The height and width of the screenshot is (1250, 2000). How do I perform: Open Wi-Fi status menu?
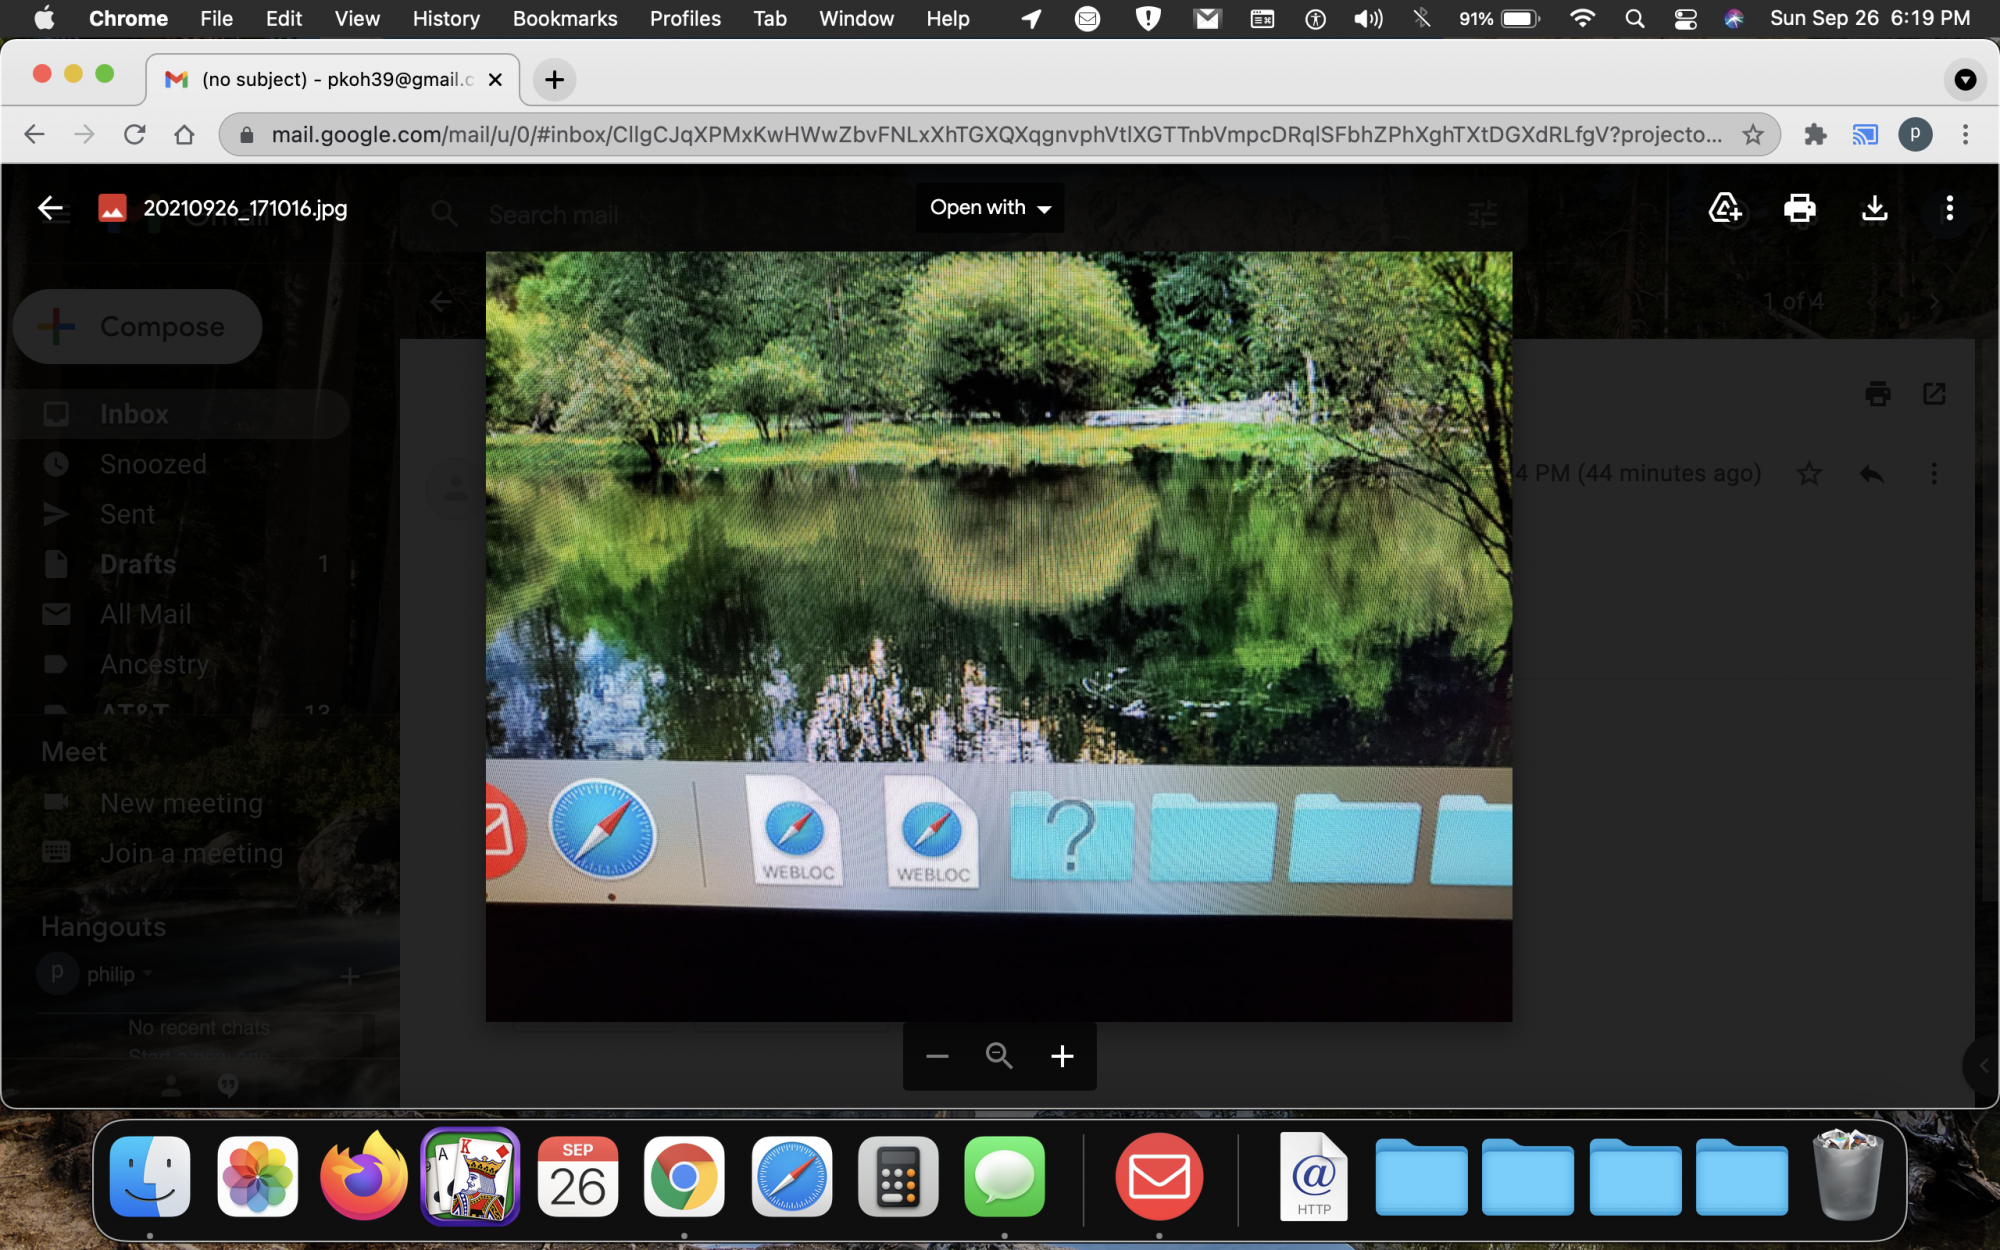1582,18
